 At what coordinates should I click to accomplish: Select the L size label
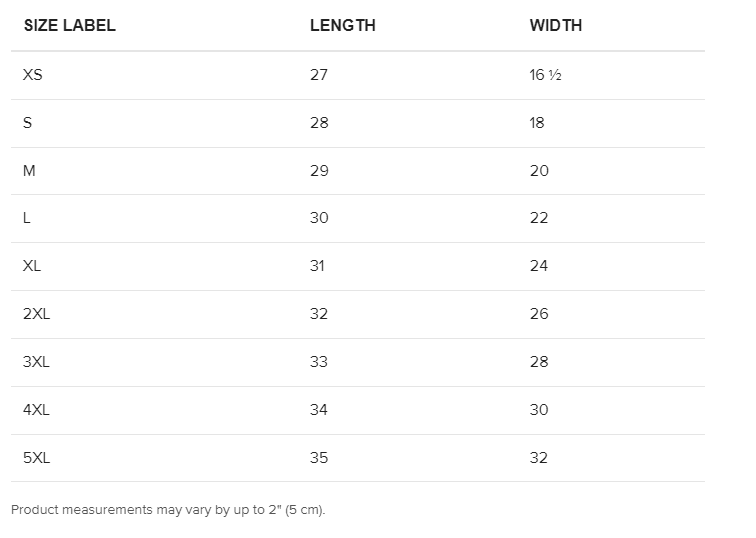click(x=27, y=218)
